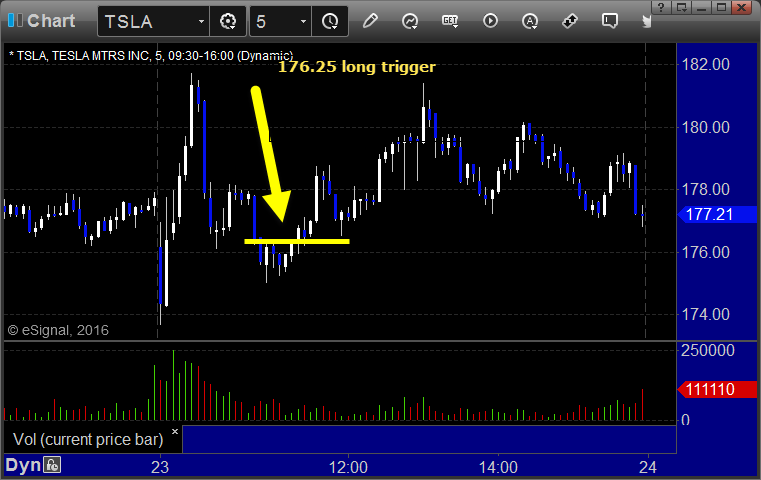Click the window pop-out icon in title bar

[681, 7]
